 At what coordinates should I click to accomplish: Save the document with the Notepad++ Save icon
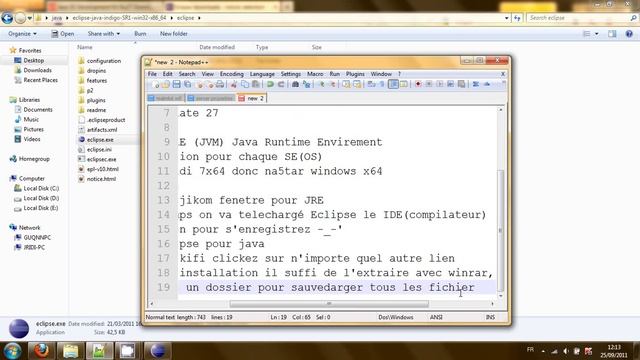coord(177,84)
